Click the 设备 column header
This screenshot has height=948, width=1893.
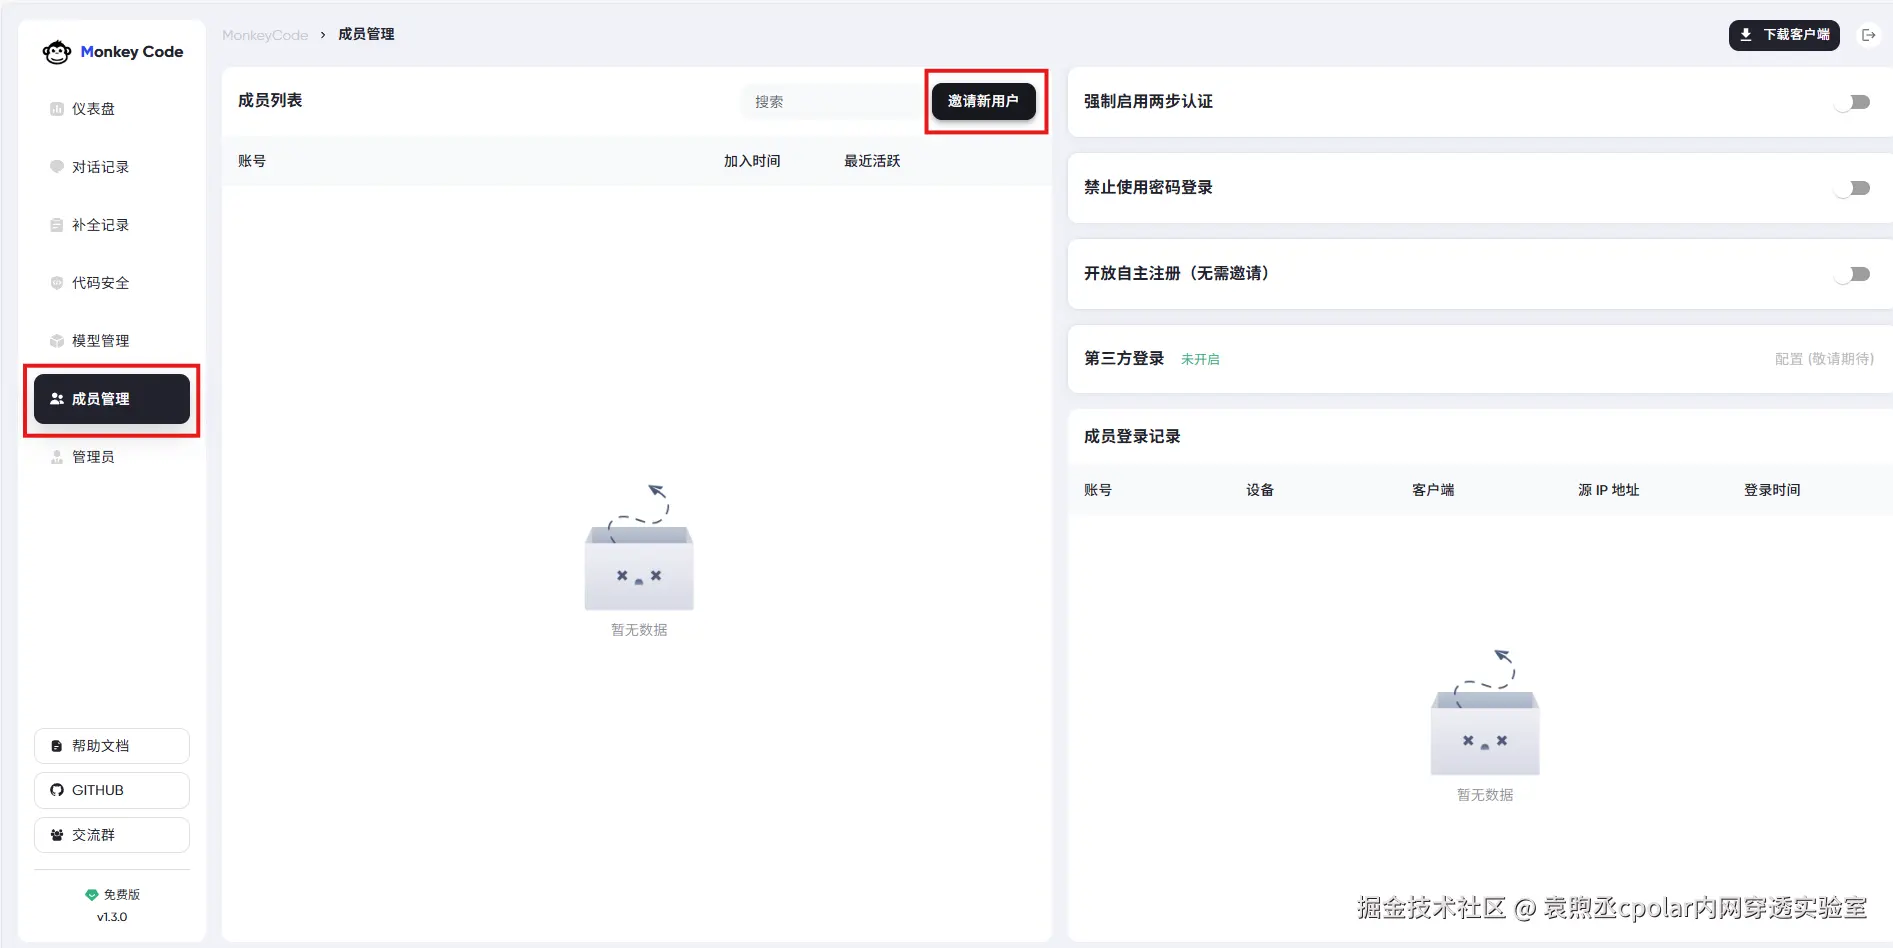(1260, 490)
